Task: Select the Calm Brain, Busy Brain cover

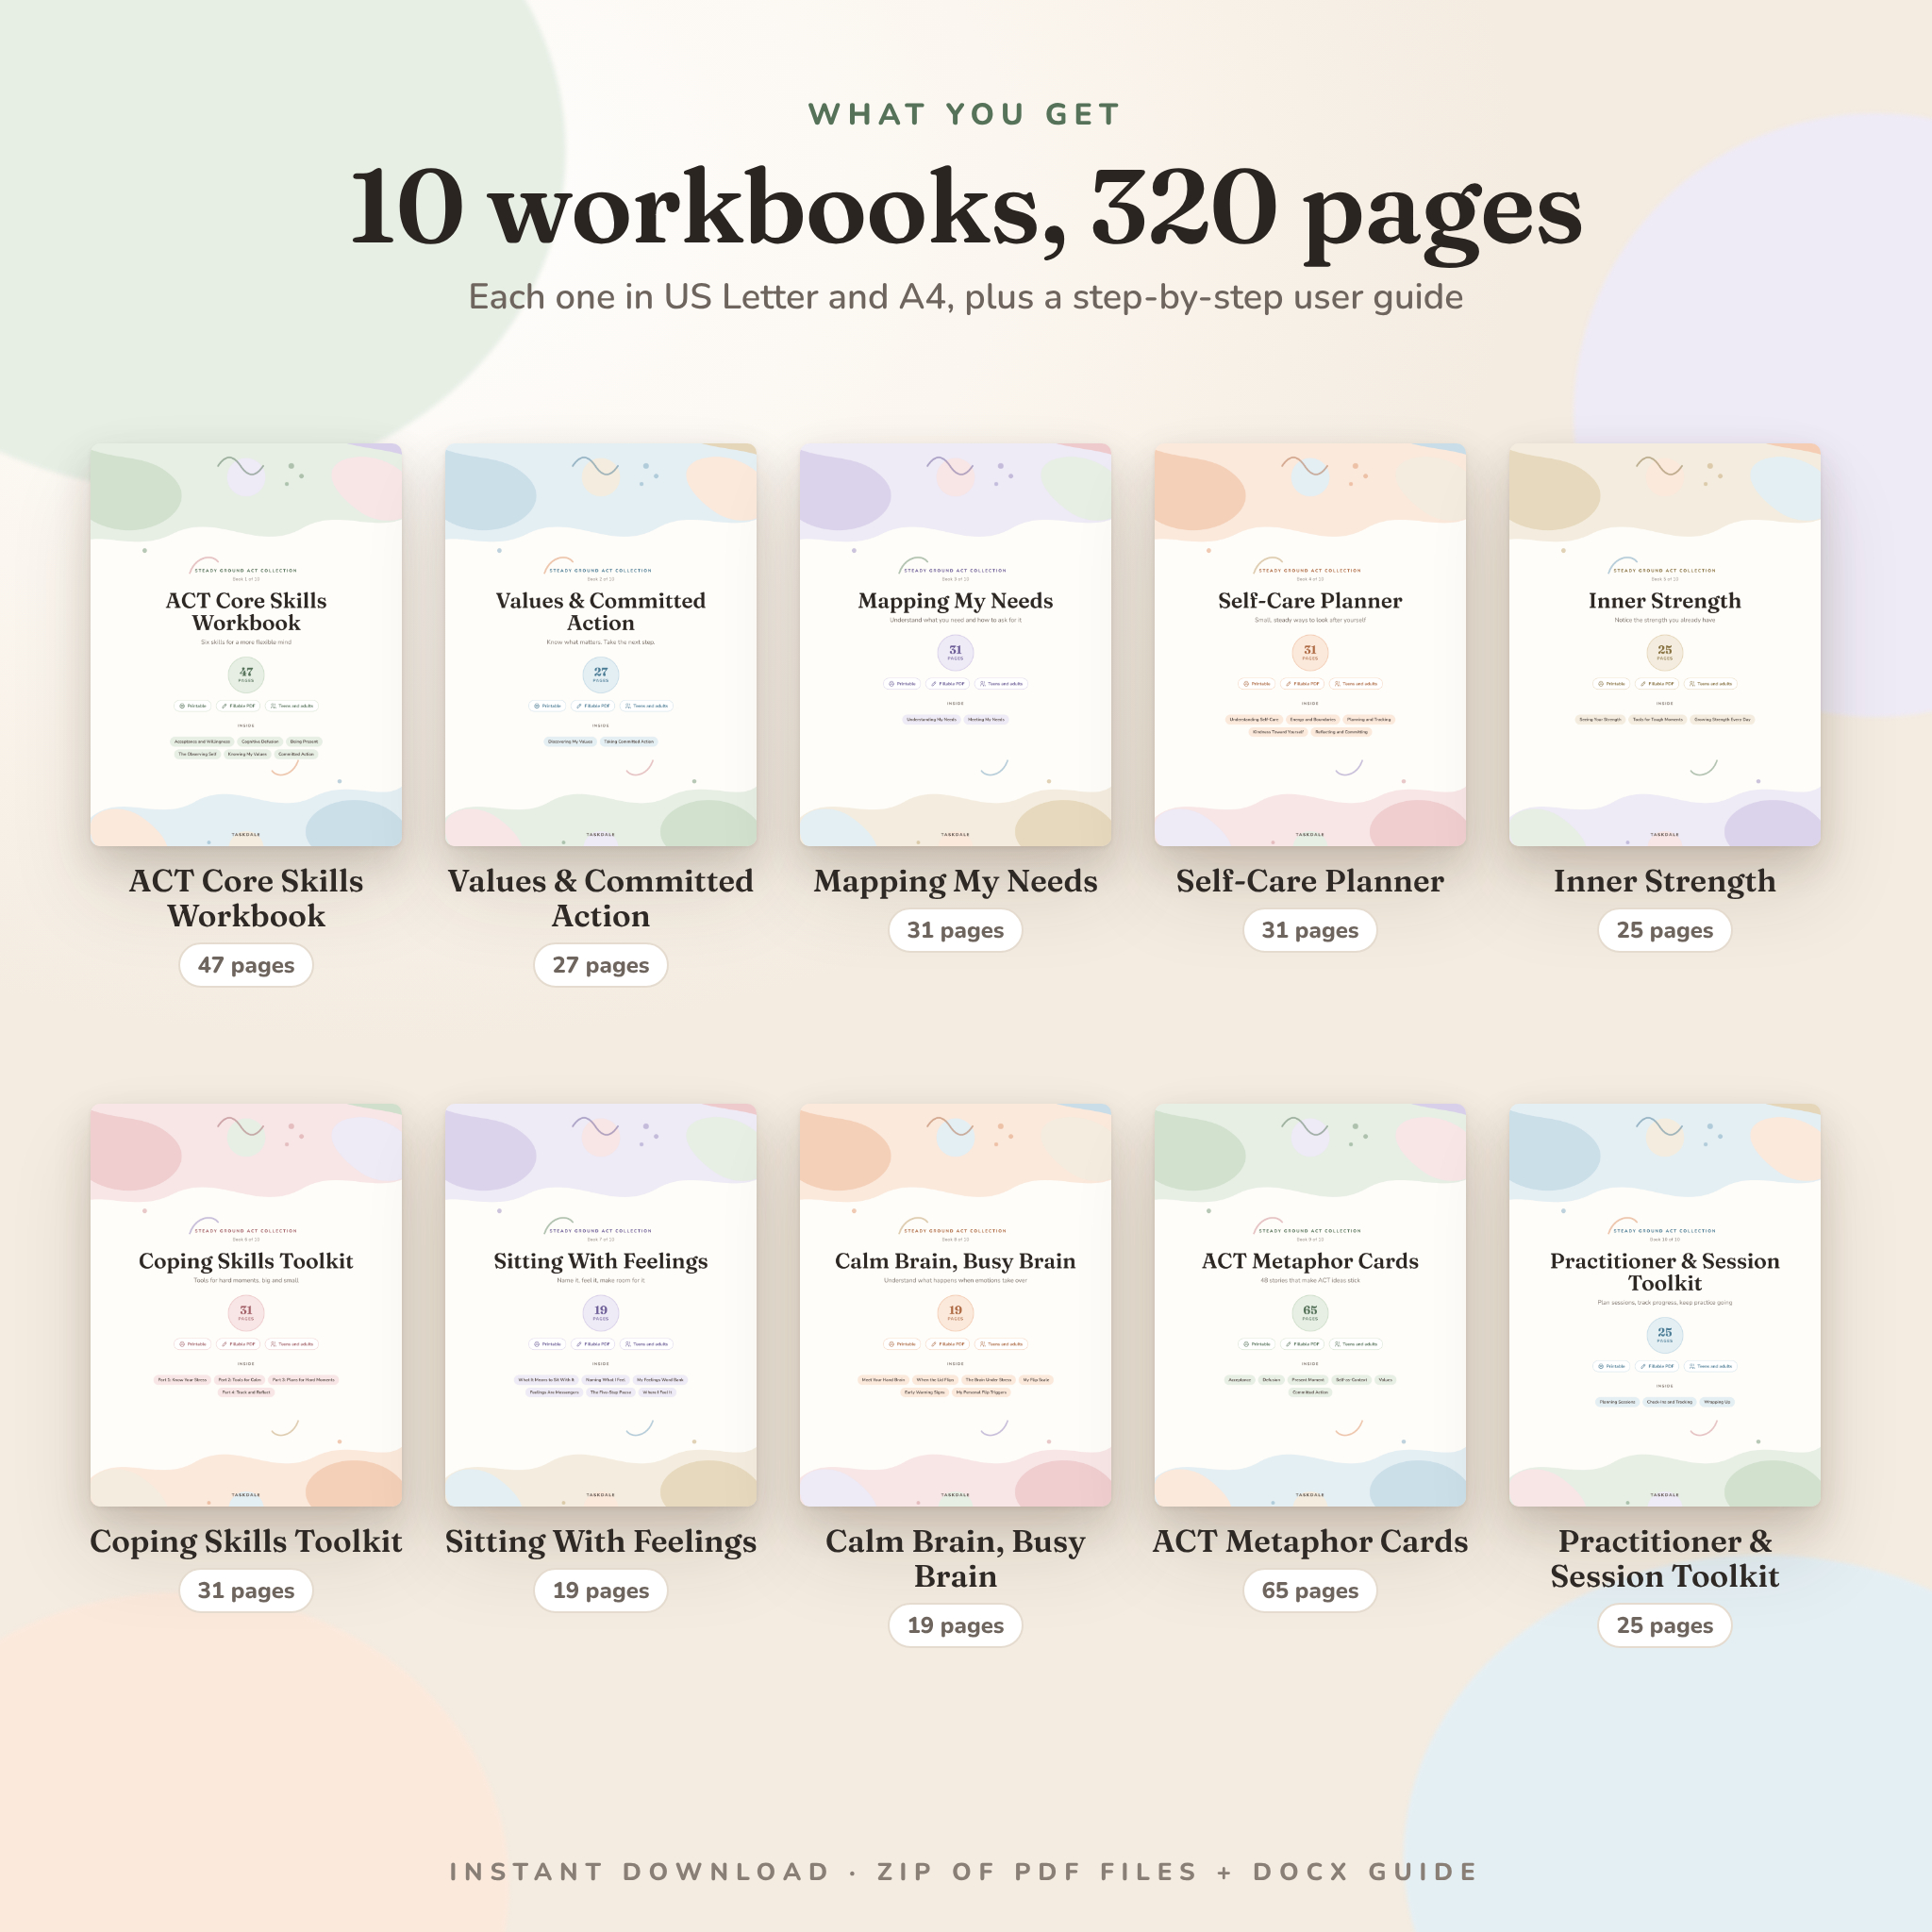Action: coord(955,1305)
